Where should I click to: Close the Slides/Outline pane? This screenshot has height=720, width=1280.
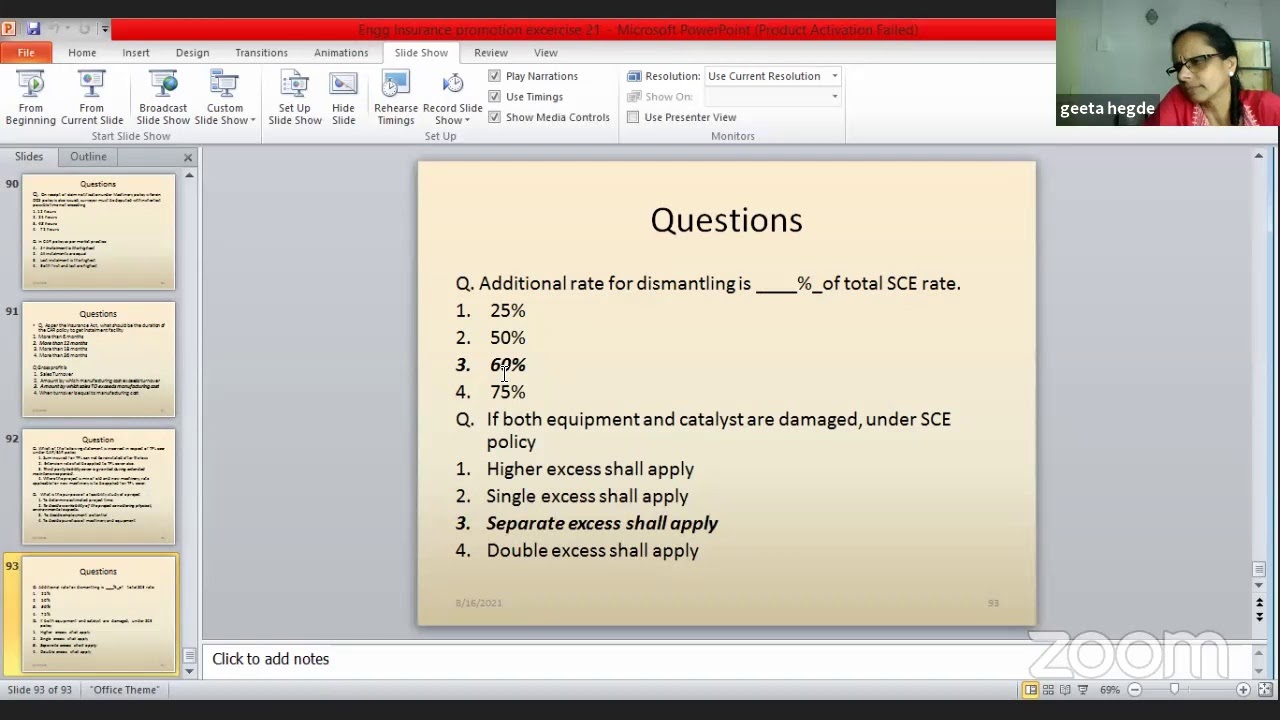pyautogui.click(x=188, y=157)
